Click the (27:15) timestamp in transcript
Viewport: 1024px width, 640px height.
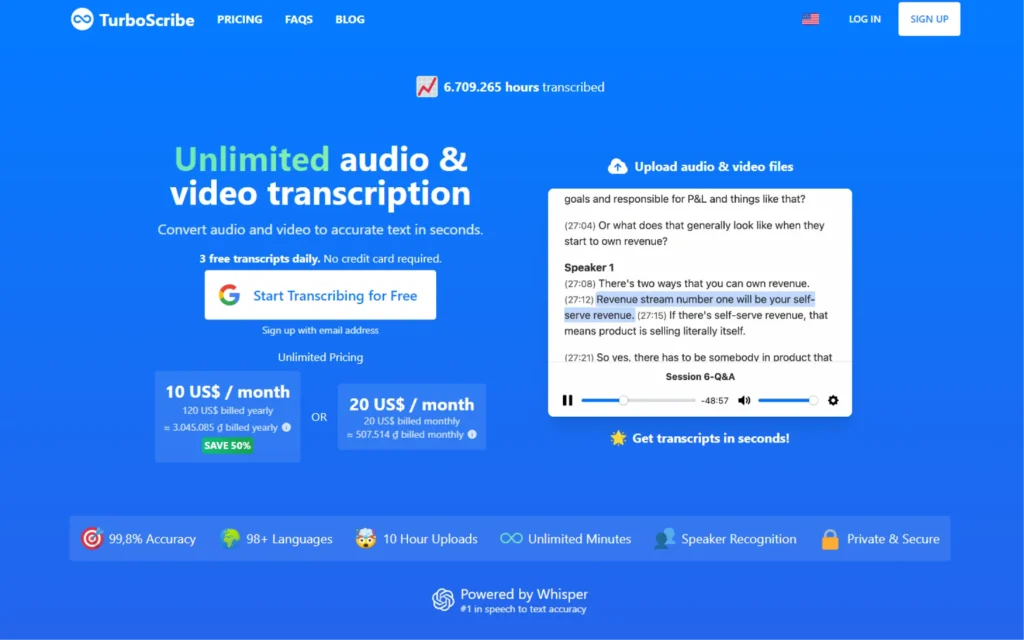[652, 315]
